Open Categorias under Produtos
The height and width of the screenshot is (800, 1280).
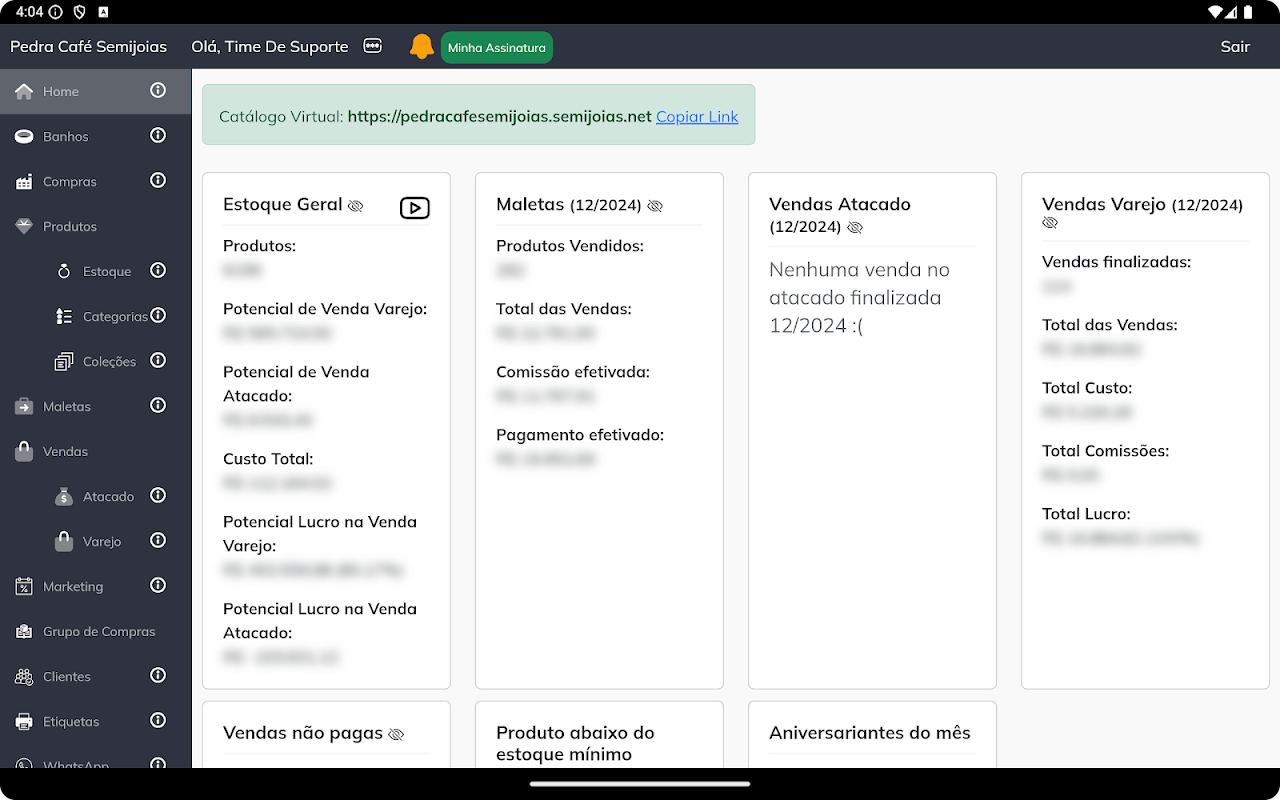click(x=115, y=316)
